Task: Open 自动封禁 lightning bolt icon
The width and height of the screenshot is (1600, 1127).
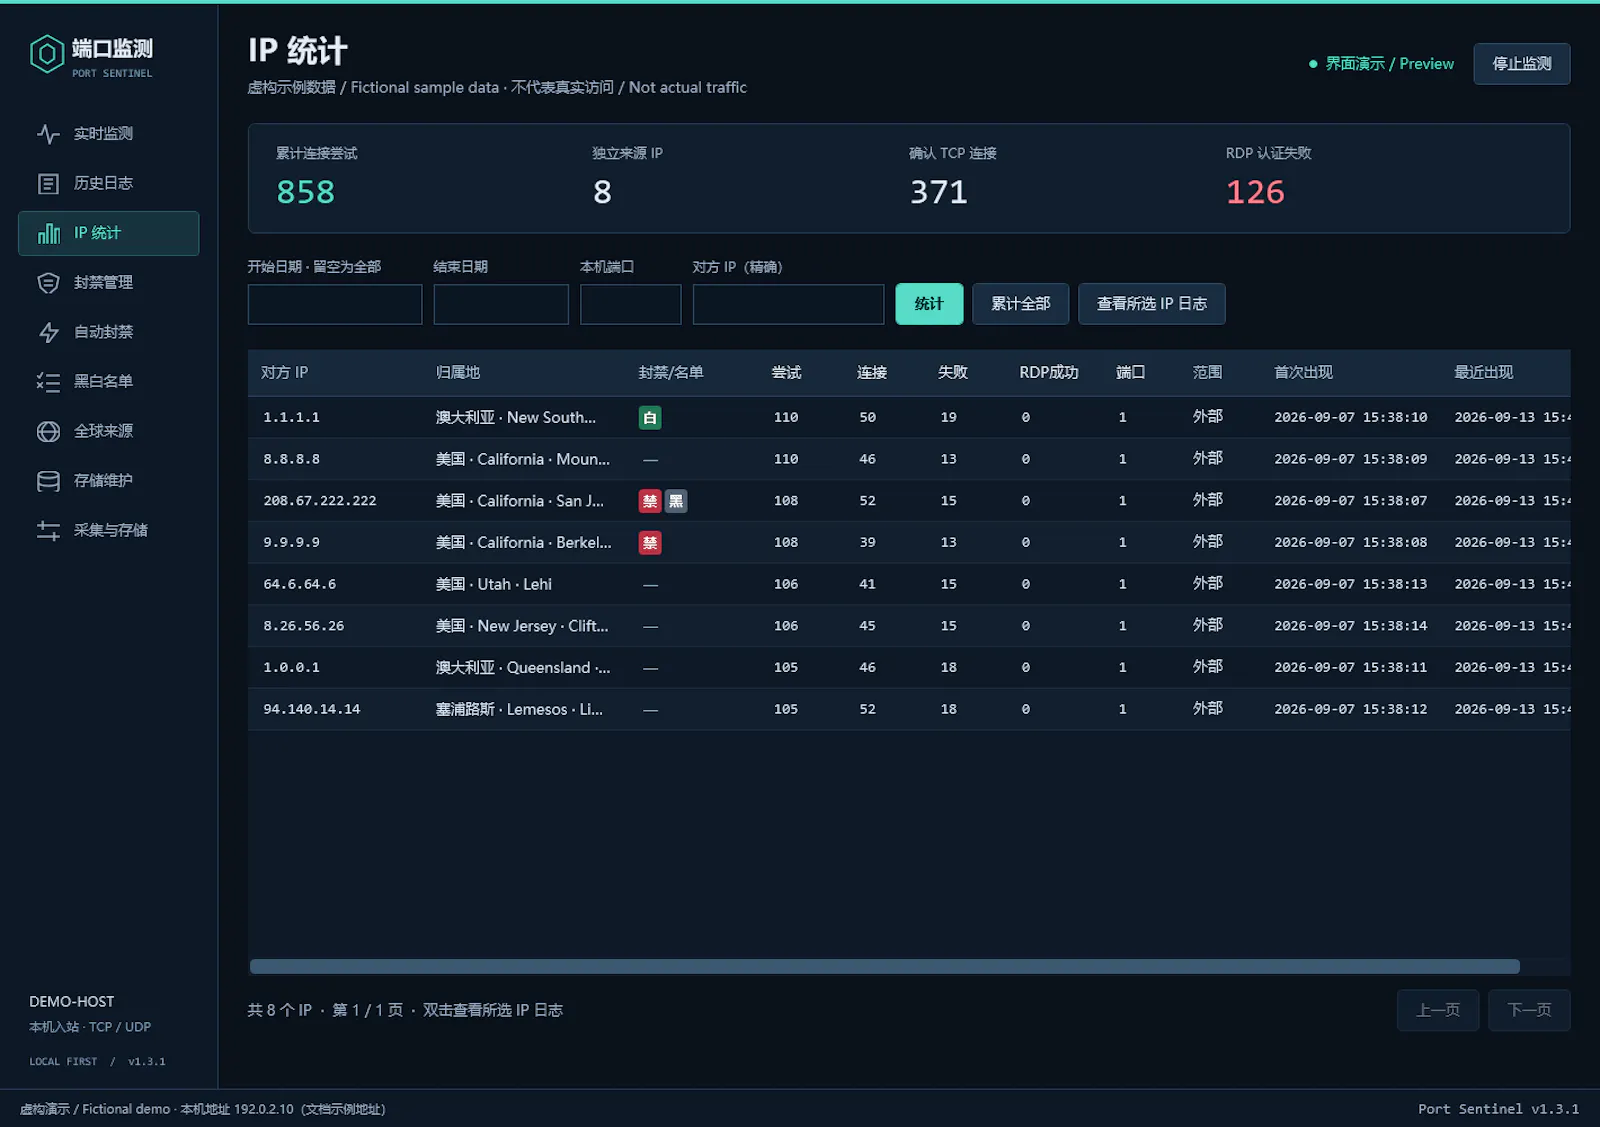Action: click(48, 333)
